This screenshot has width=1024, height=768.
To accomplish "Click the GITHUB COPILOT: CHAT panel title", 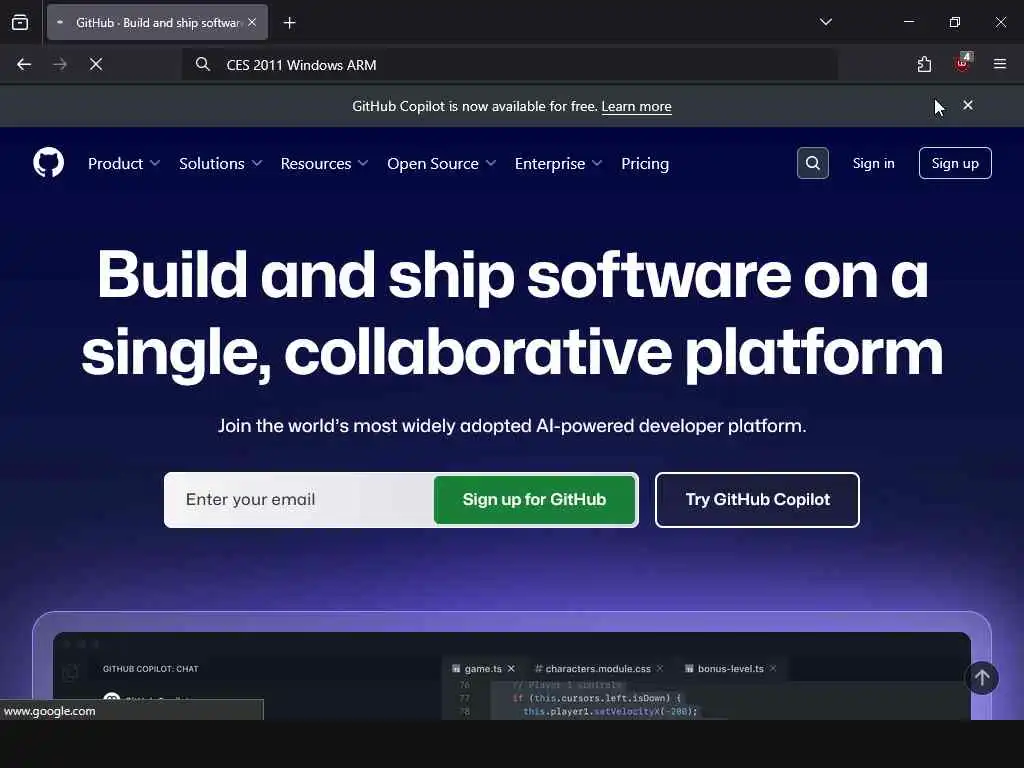I will [x=150, y=669].
